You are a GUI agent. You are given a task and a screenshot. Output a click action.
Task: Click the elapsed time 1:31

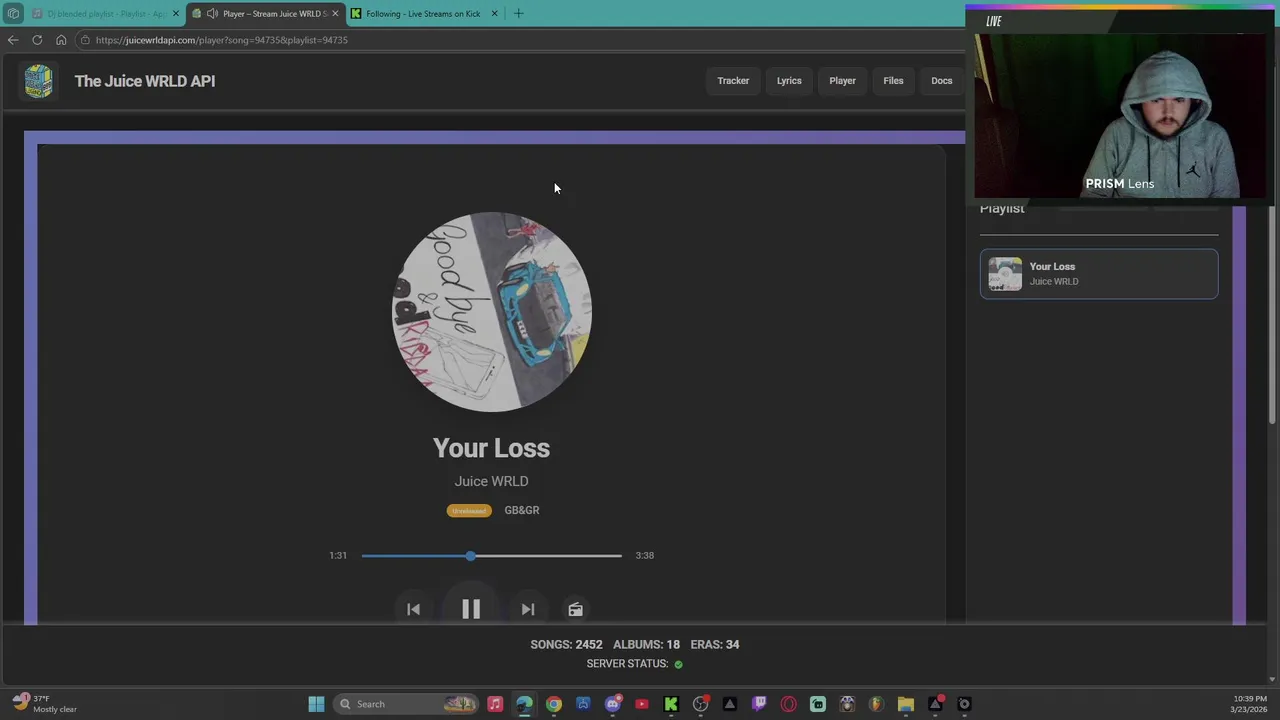[x=338, y=555]
